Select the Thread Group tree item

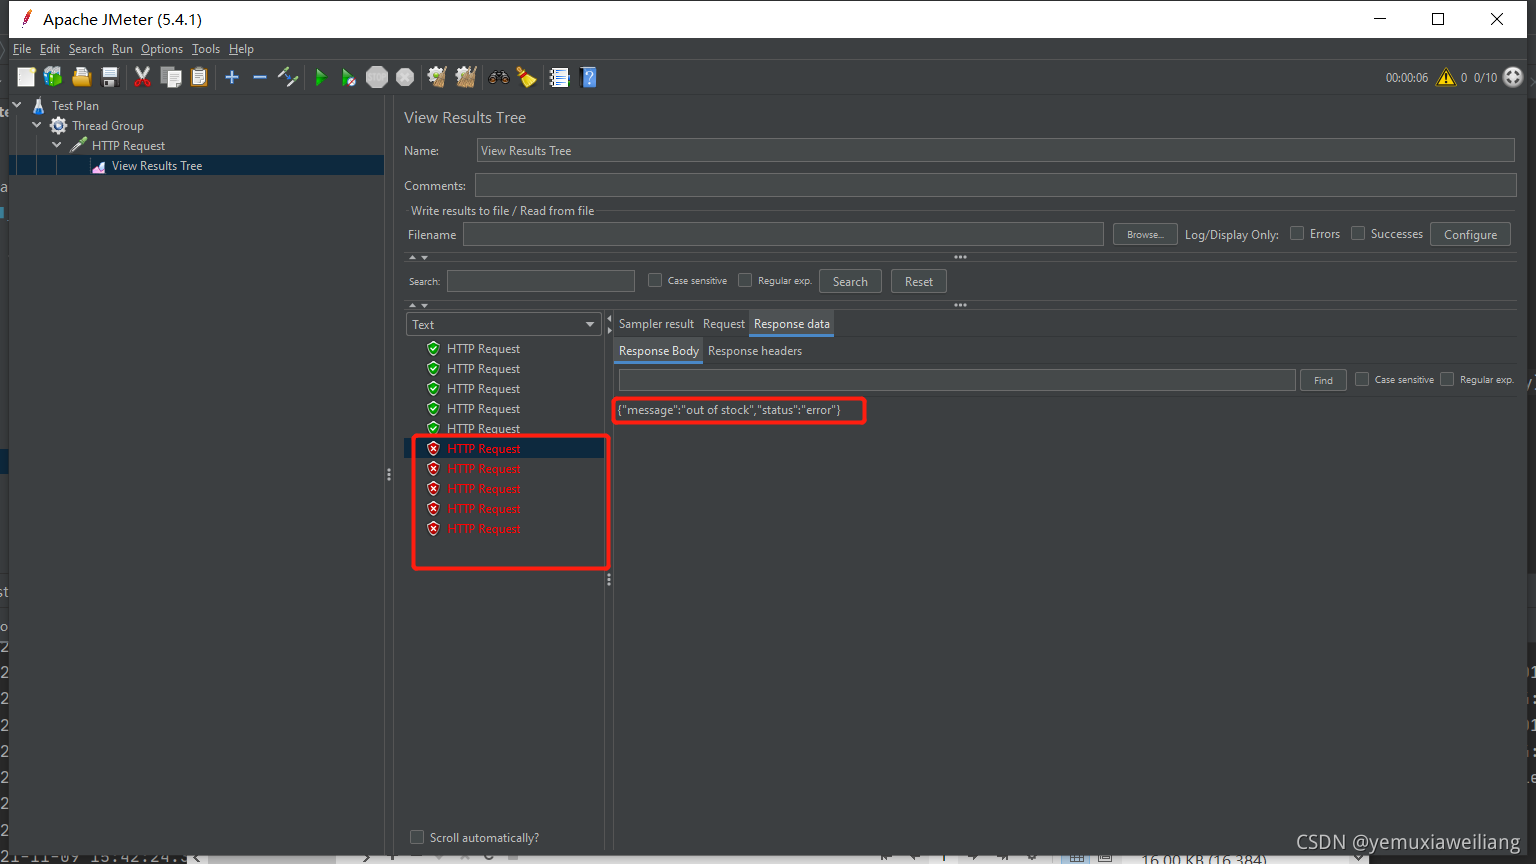[107, 125]
